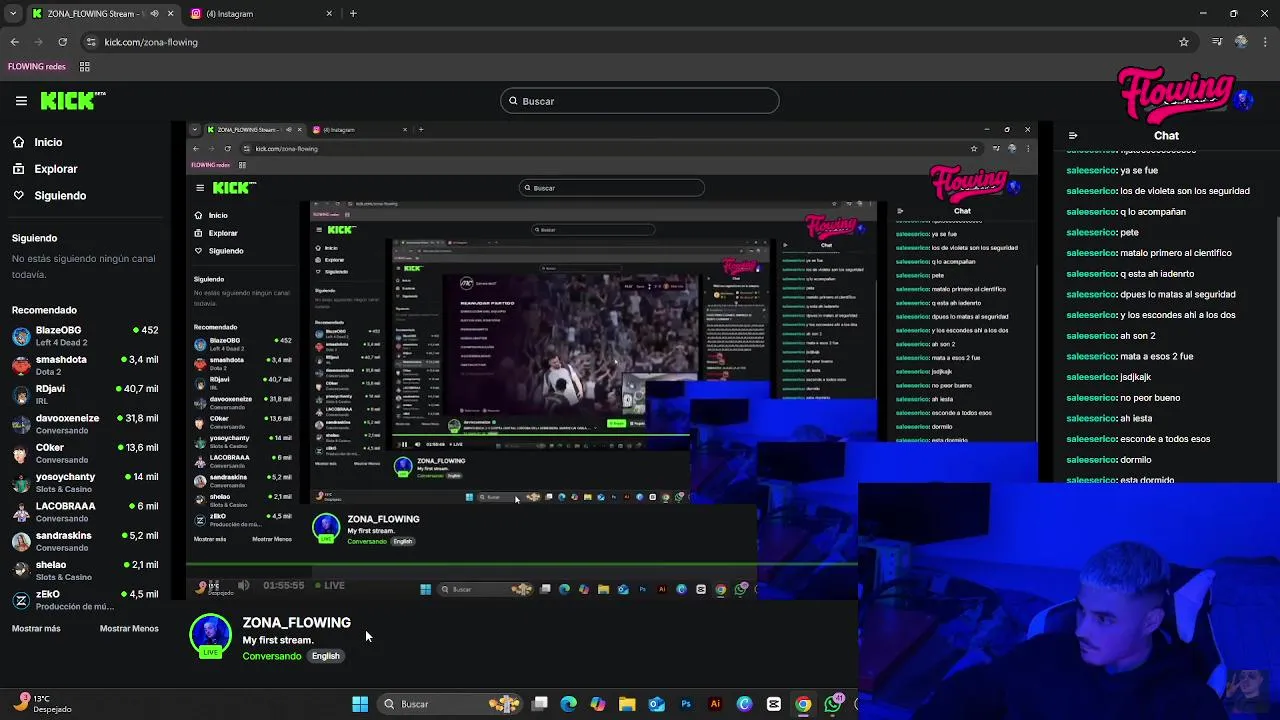Open Chrome tab search dropdown
Viewport: 1280px width, 720px height.
click(x=13, y=14)
